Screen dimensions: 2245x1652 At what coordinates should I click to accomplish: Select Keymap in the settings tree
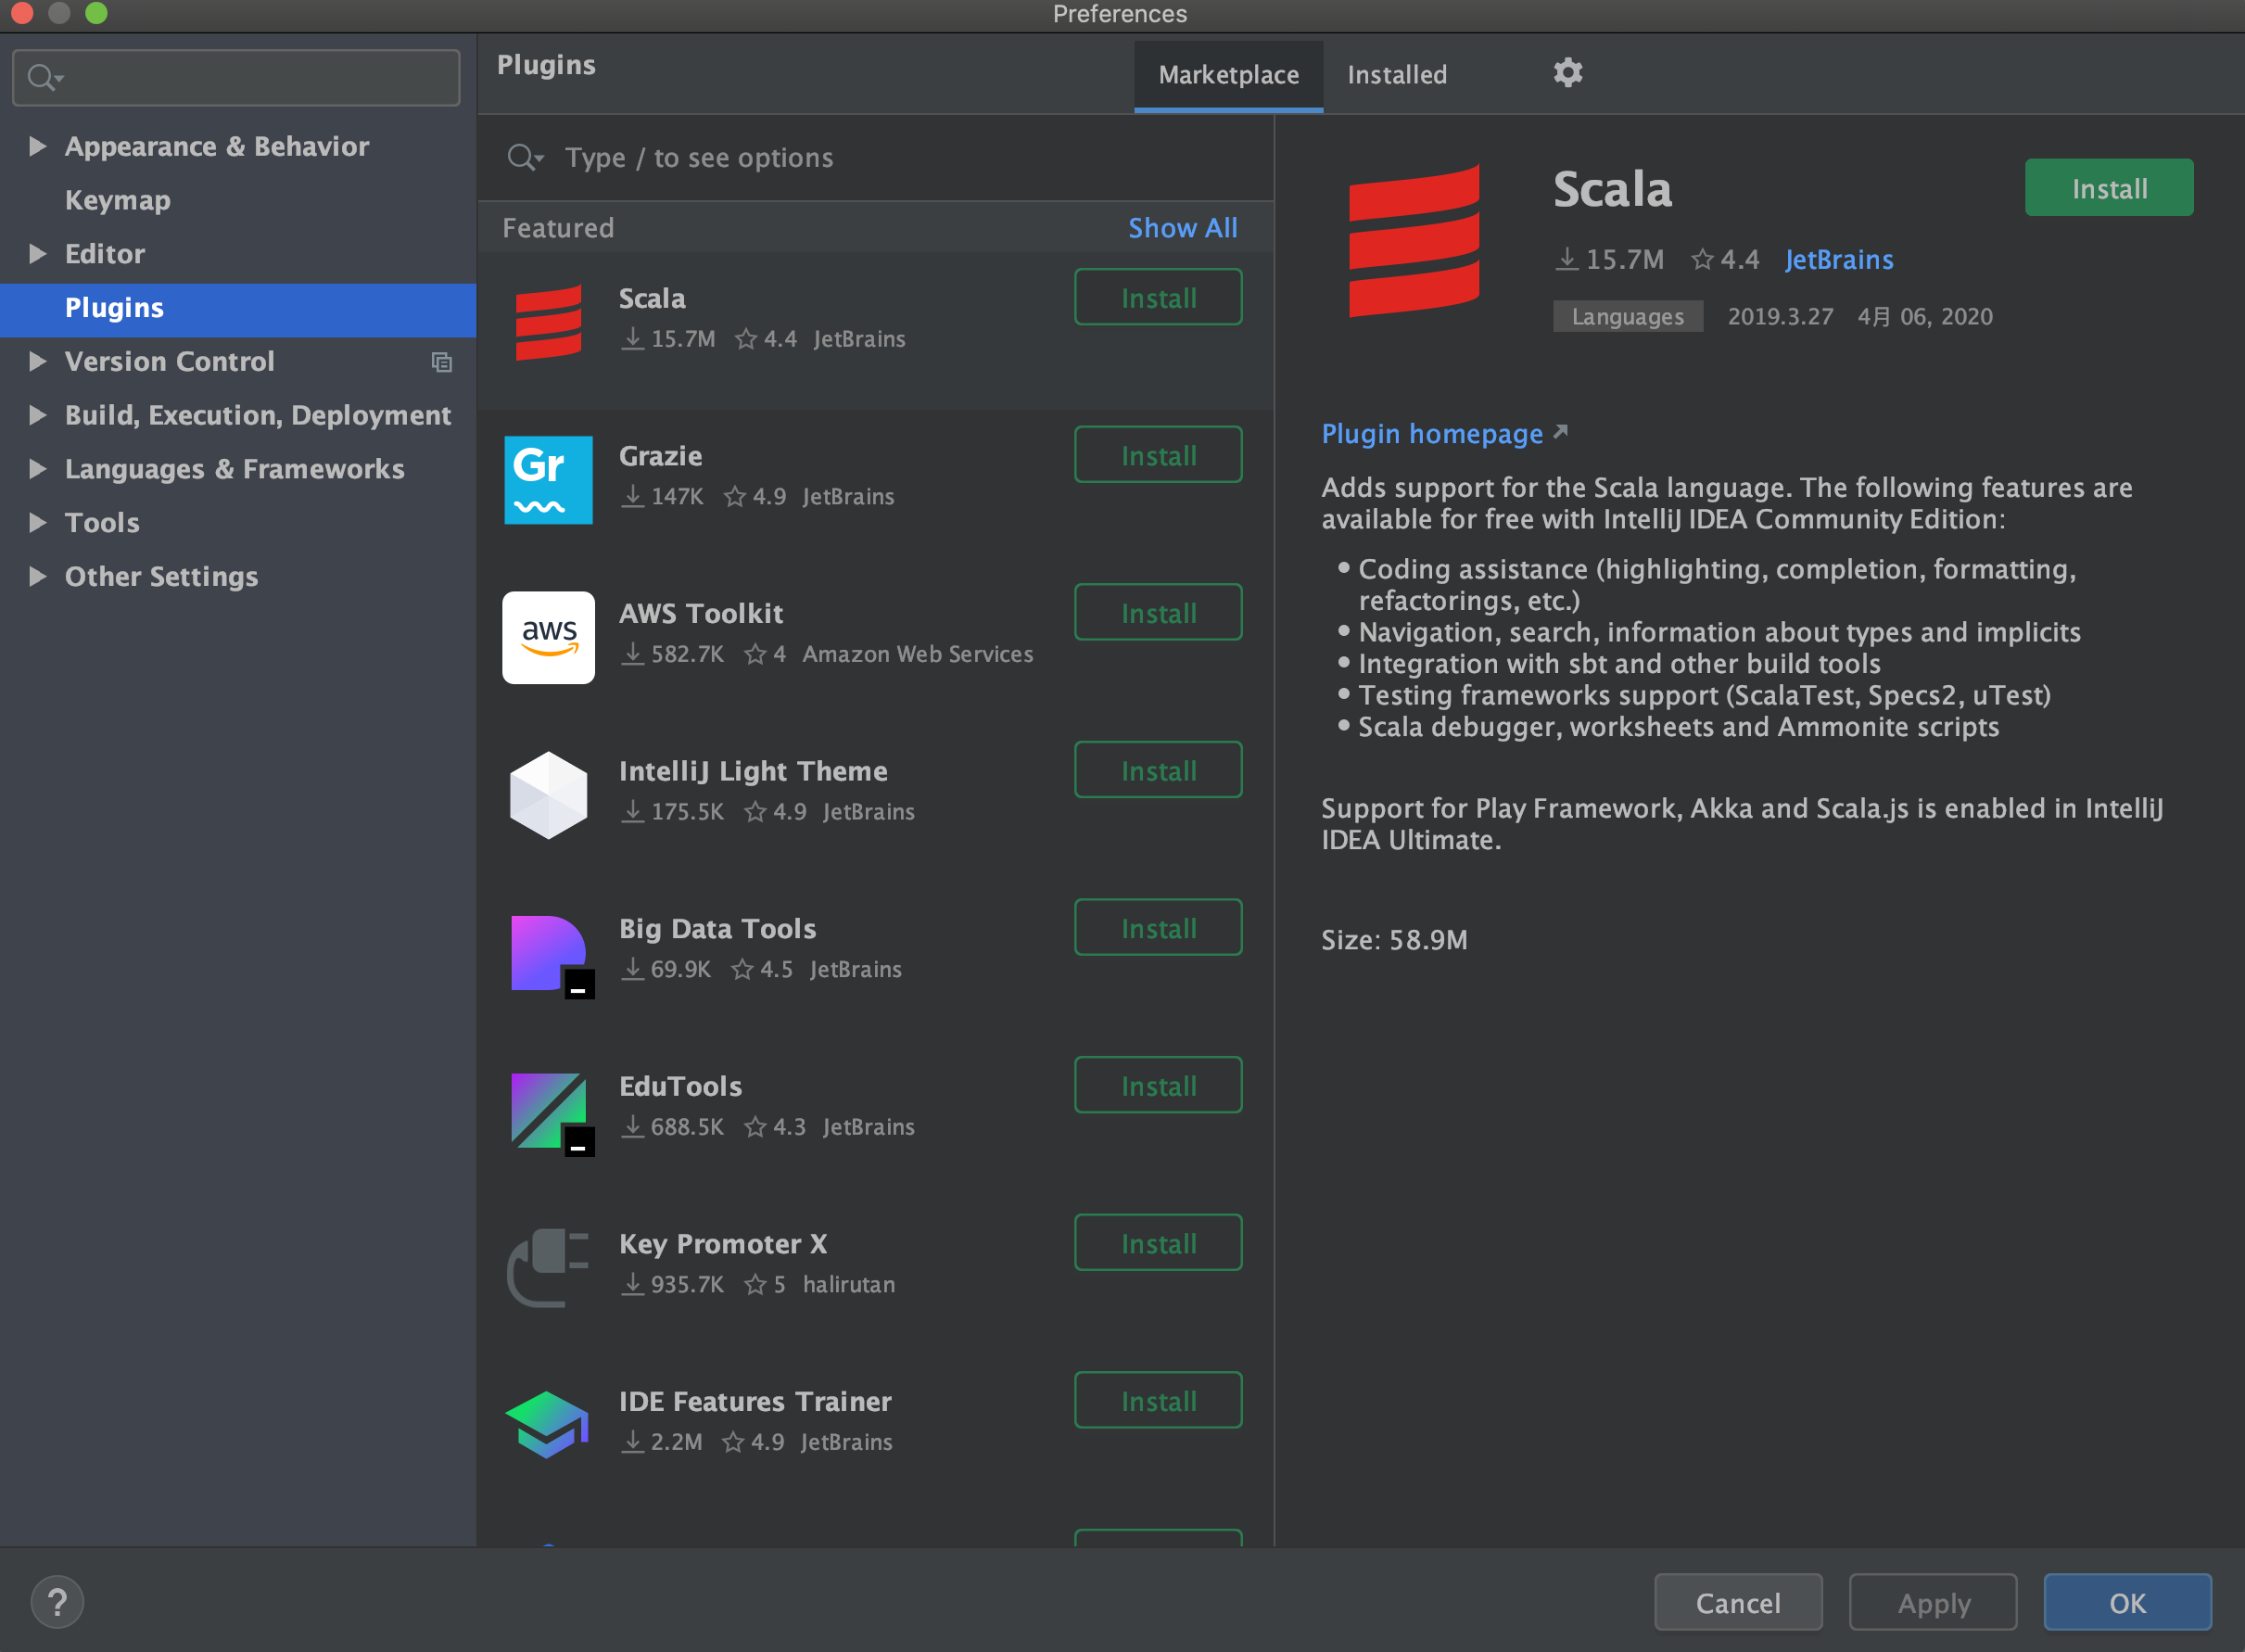(x=118, y=200)
